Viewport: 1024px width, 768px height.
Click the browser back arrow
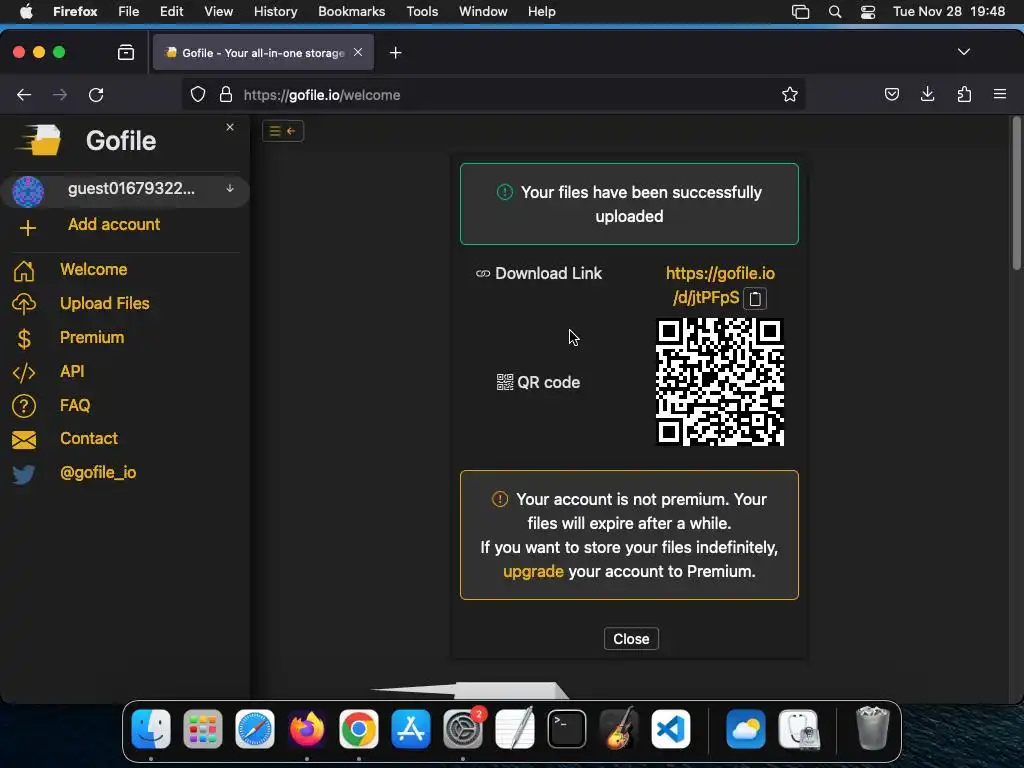24,95
